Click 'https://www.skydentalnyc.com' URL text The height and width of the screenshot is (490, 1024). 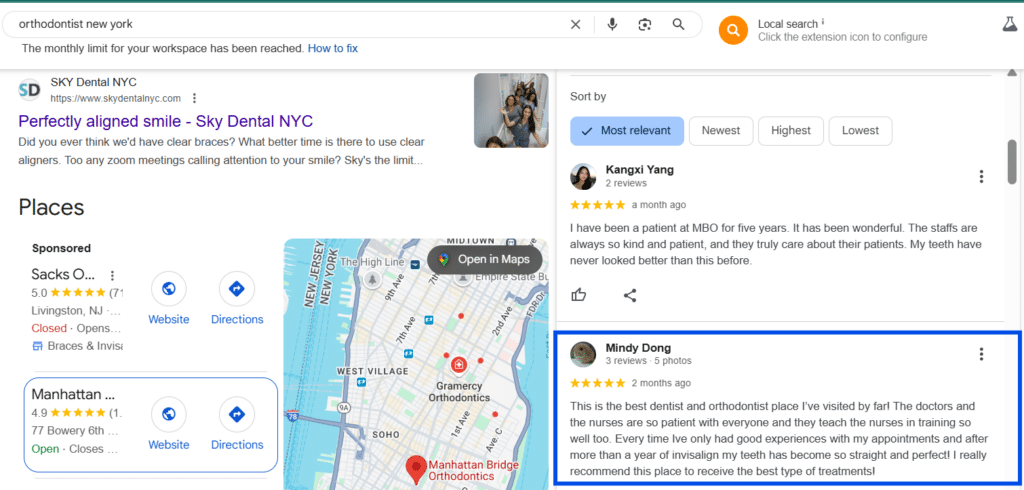116,99
